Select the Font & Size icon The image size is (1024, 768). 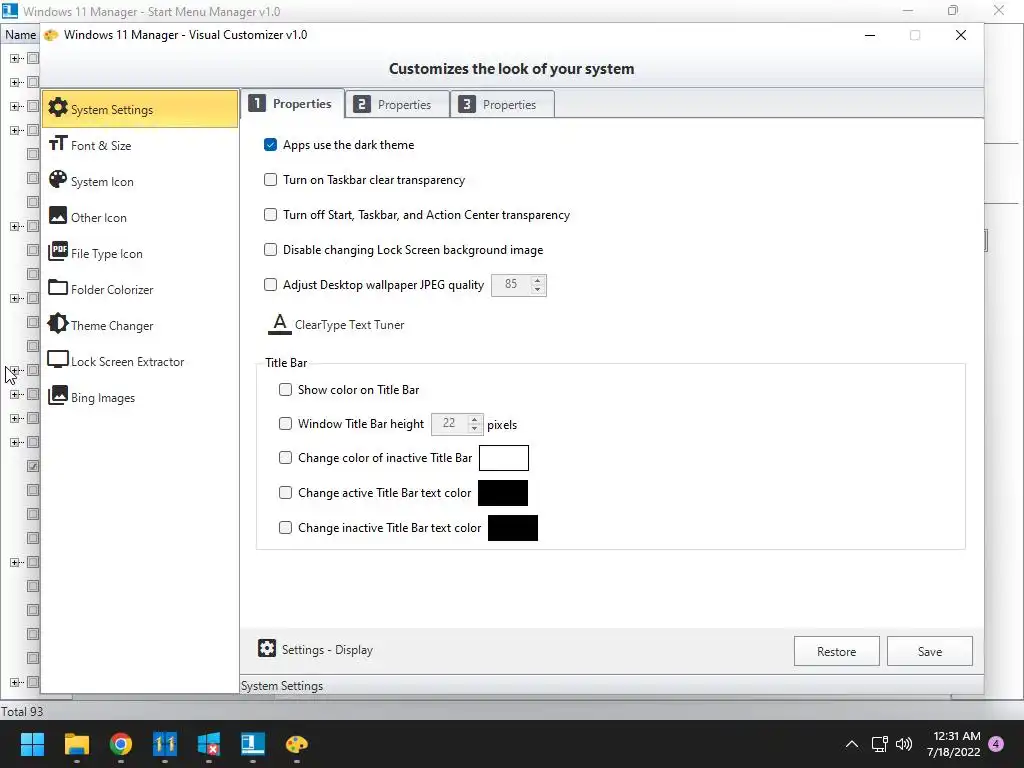[58, 143]
